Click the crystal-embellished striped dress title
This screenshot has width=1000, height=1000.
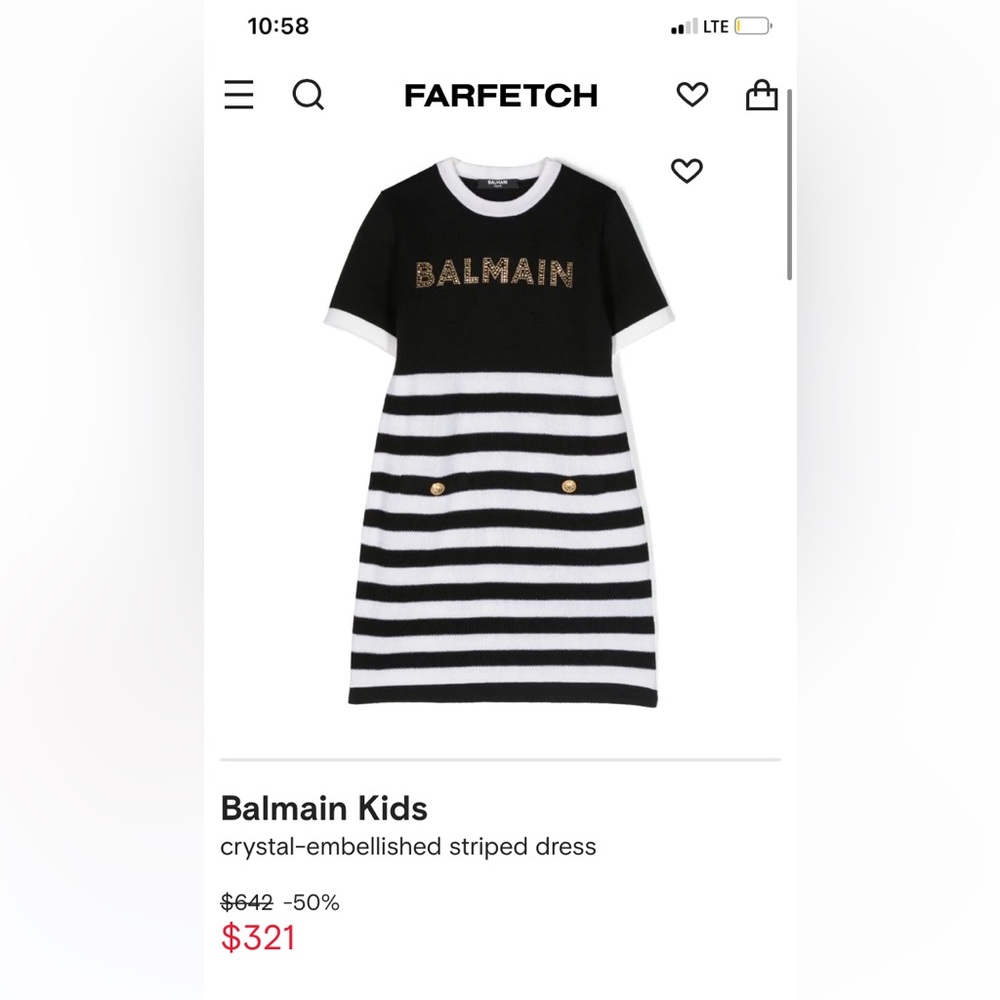pos(408,846)
